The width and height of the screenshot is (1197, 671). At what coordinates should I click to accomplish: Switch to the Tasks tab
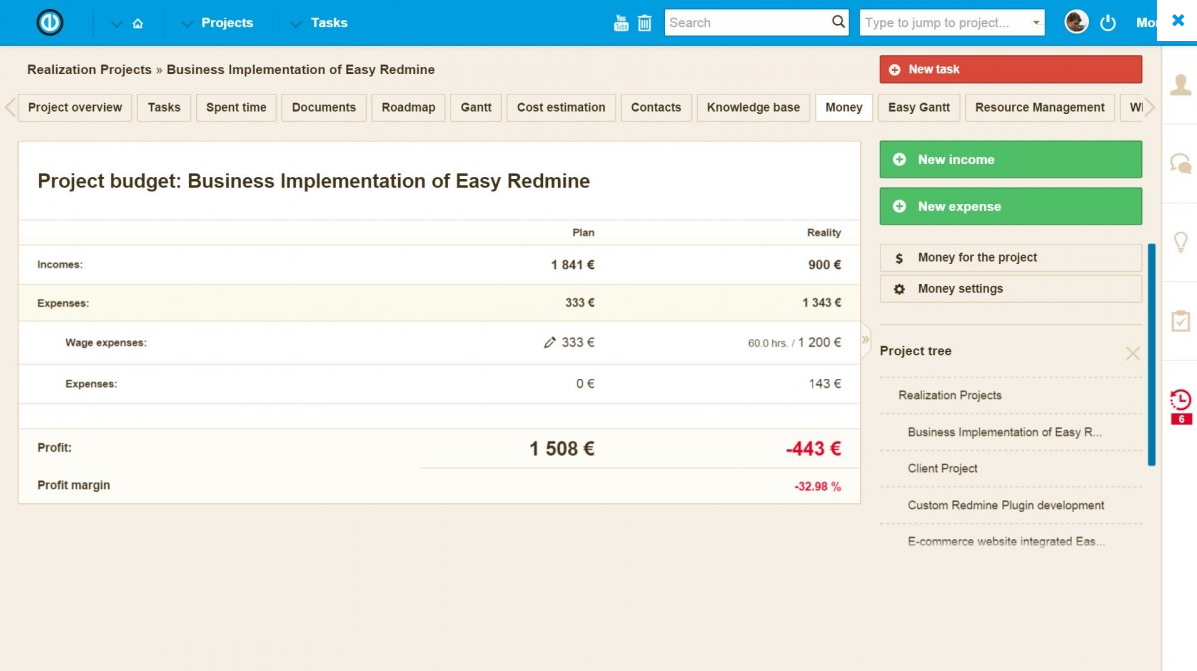[x=164, y=108]
